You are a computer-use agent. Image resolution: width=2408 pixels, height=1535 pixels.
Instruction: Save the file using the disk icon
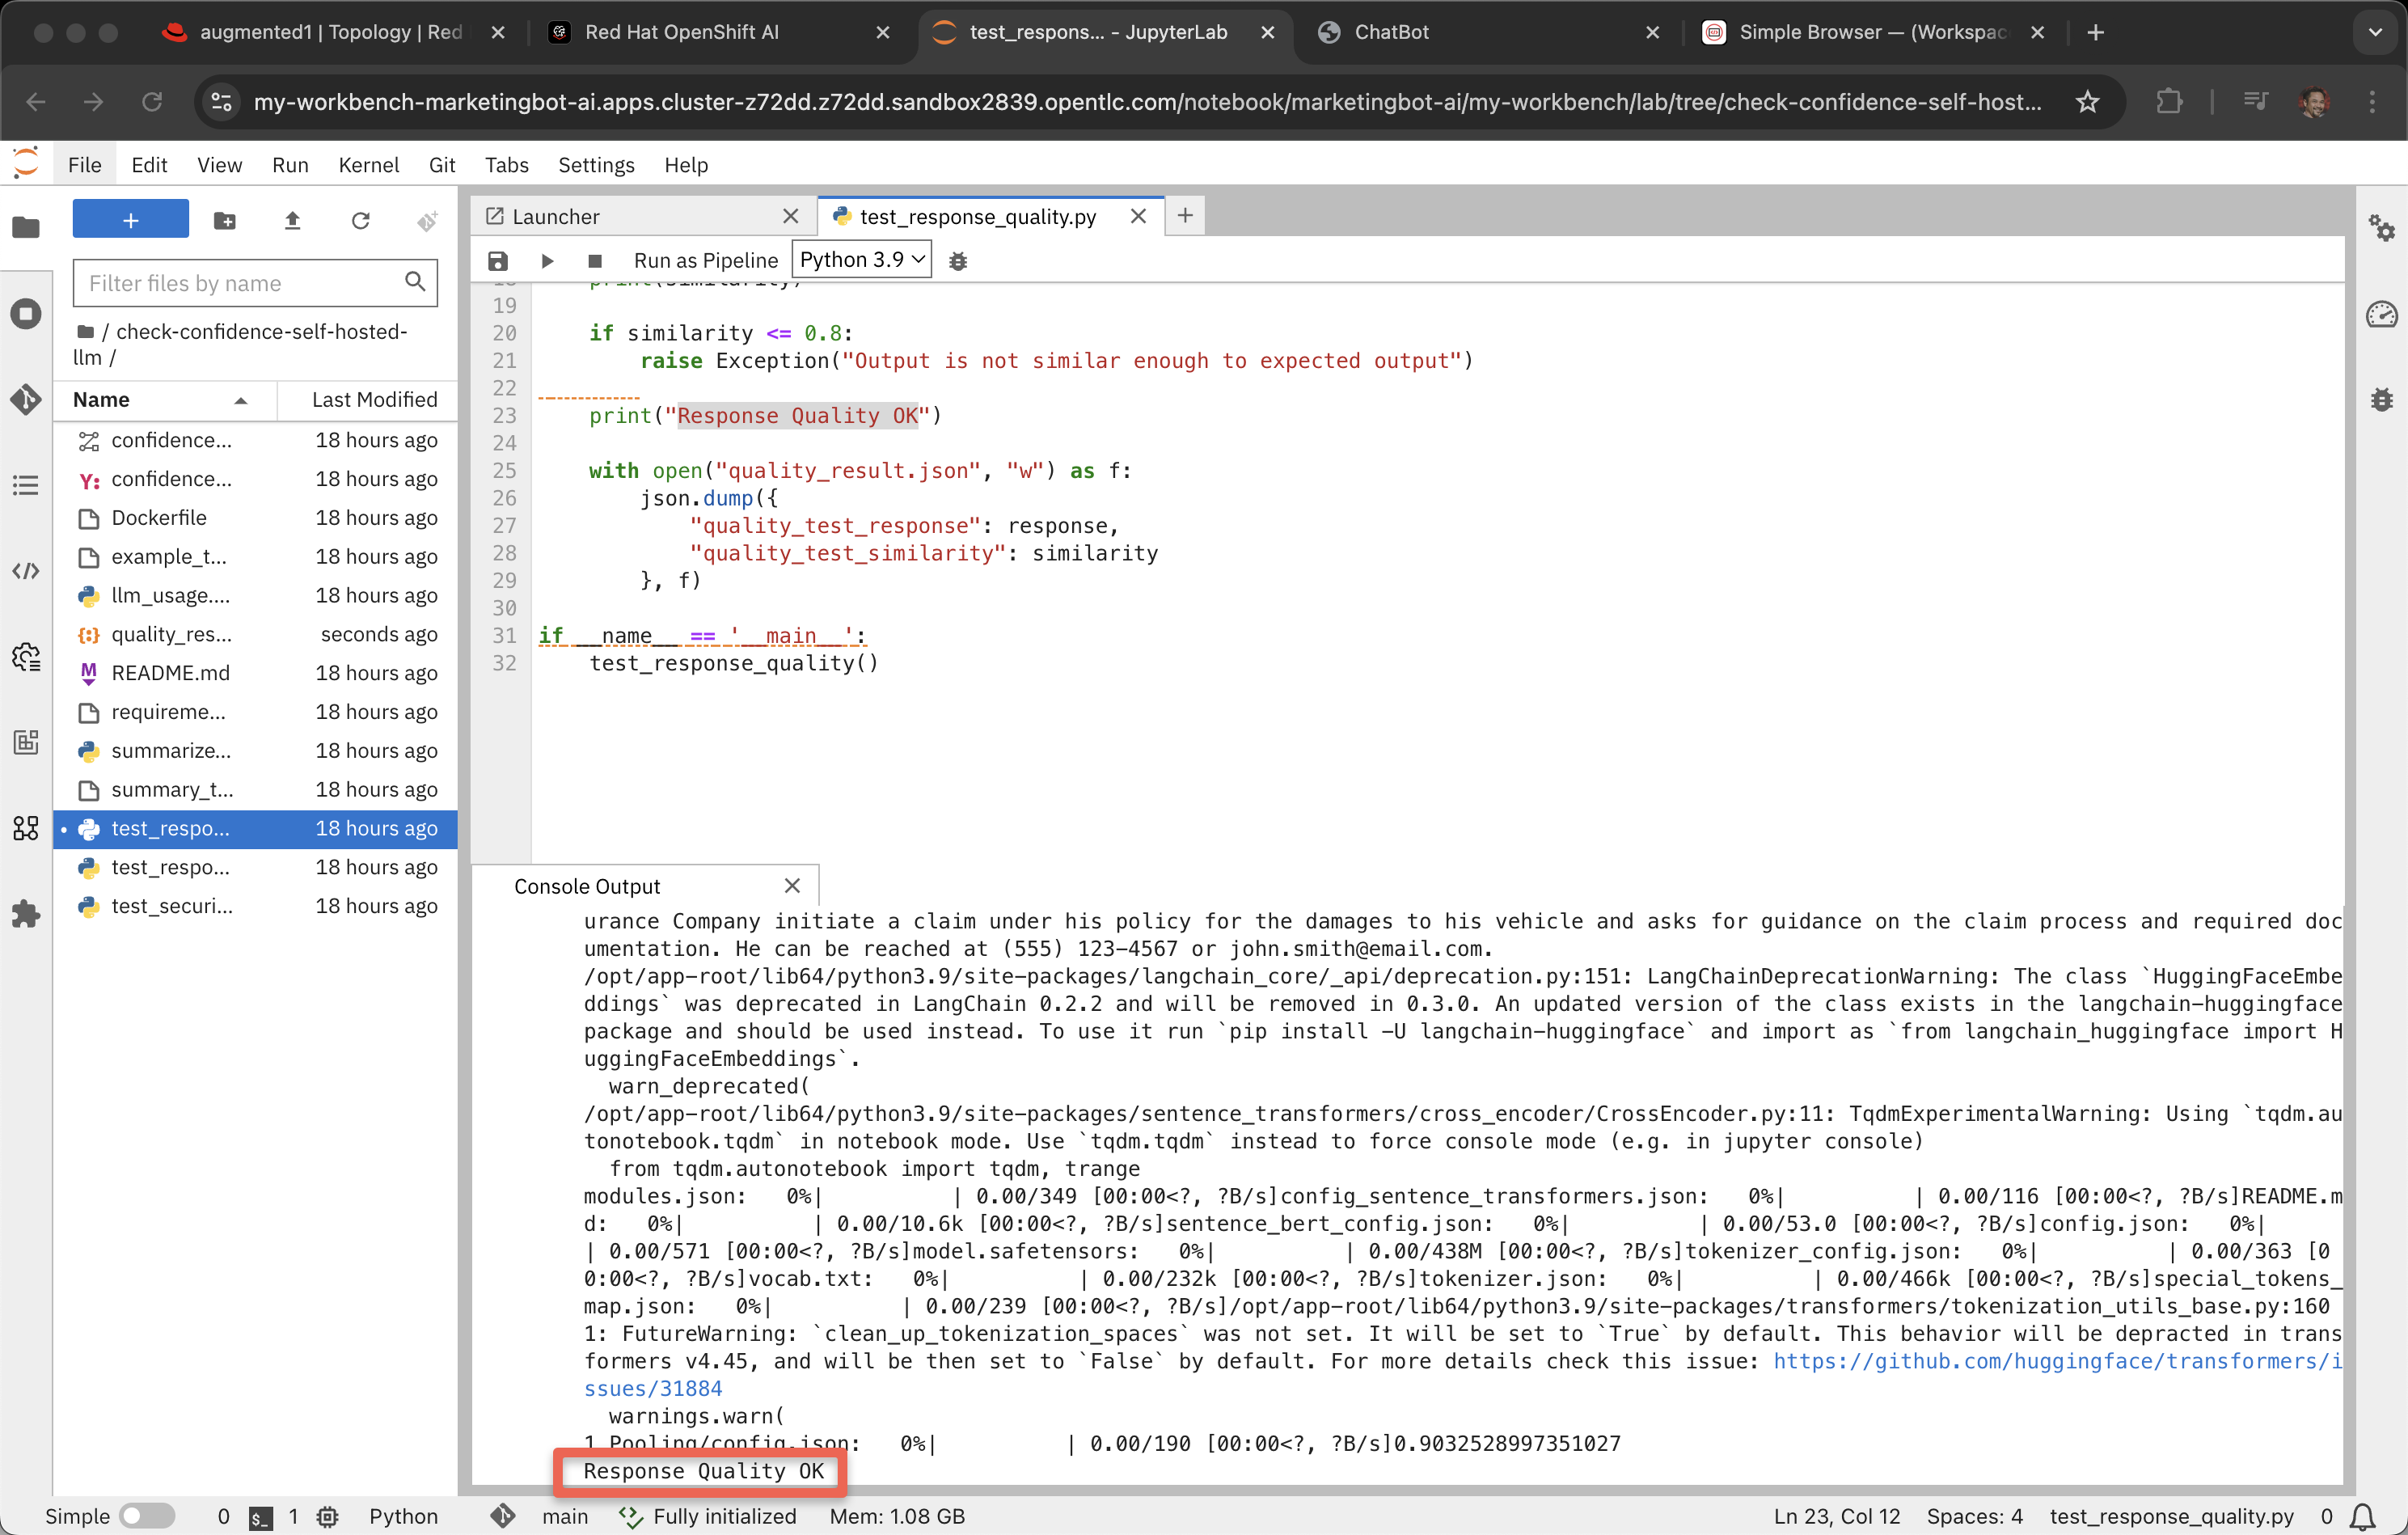click(x=498, y=261)
